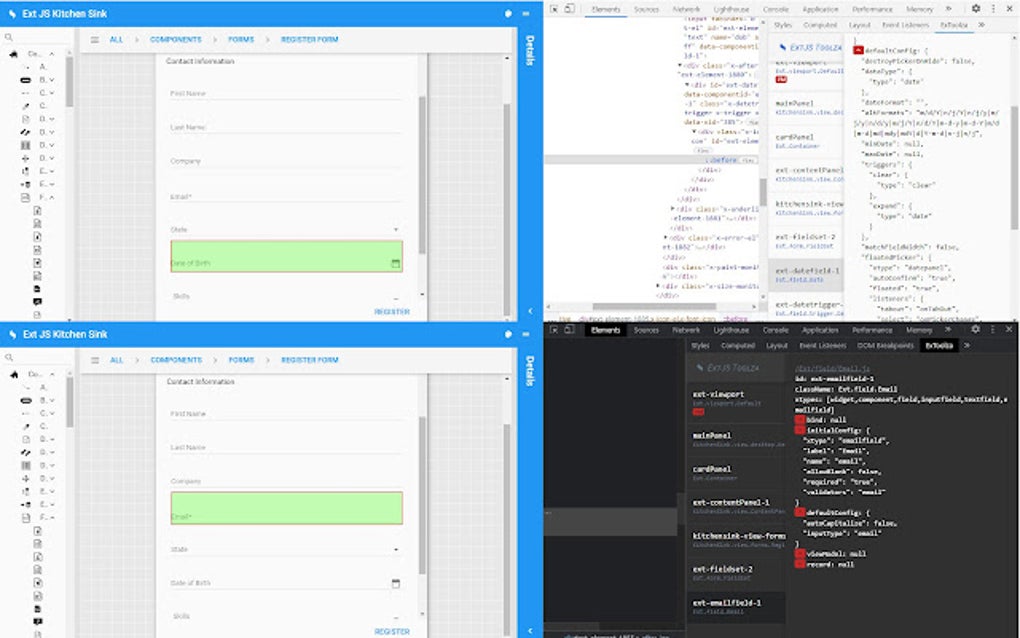
Task: Open the DevTools settings gear
Action: pyautogui.click(x=973, y=7)
